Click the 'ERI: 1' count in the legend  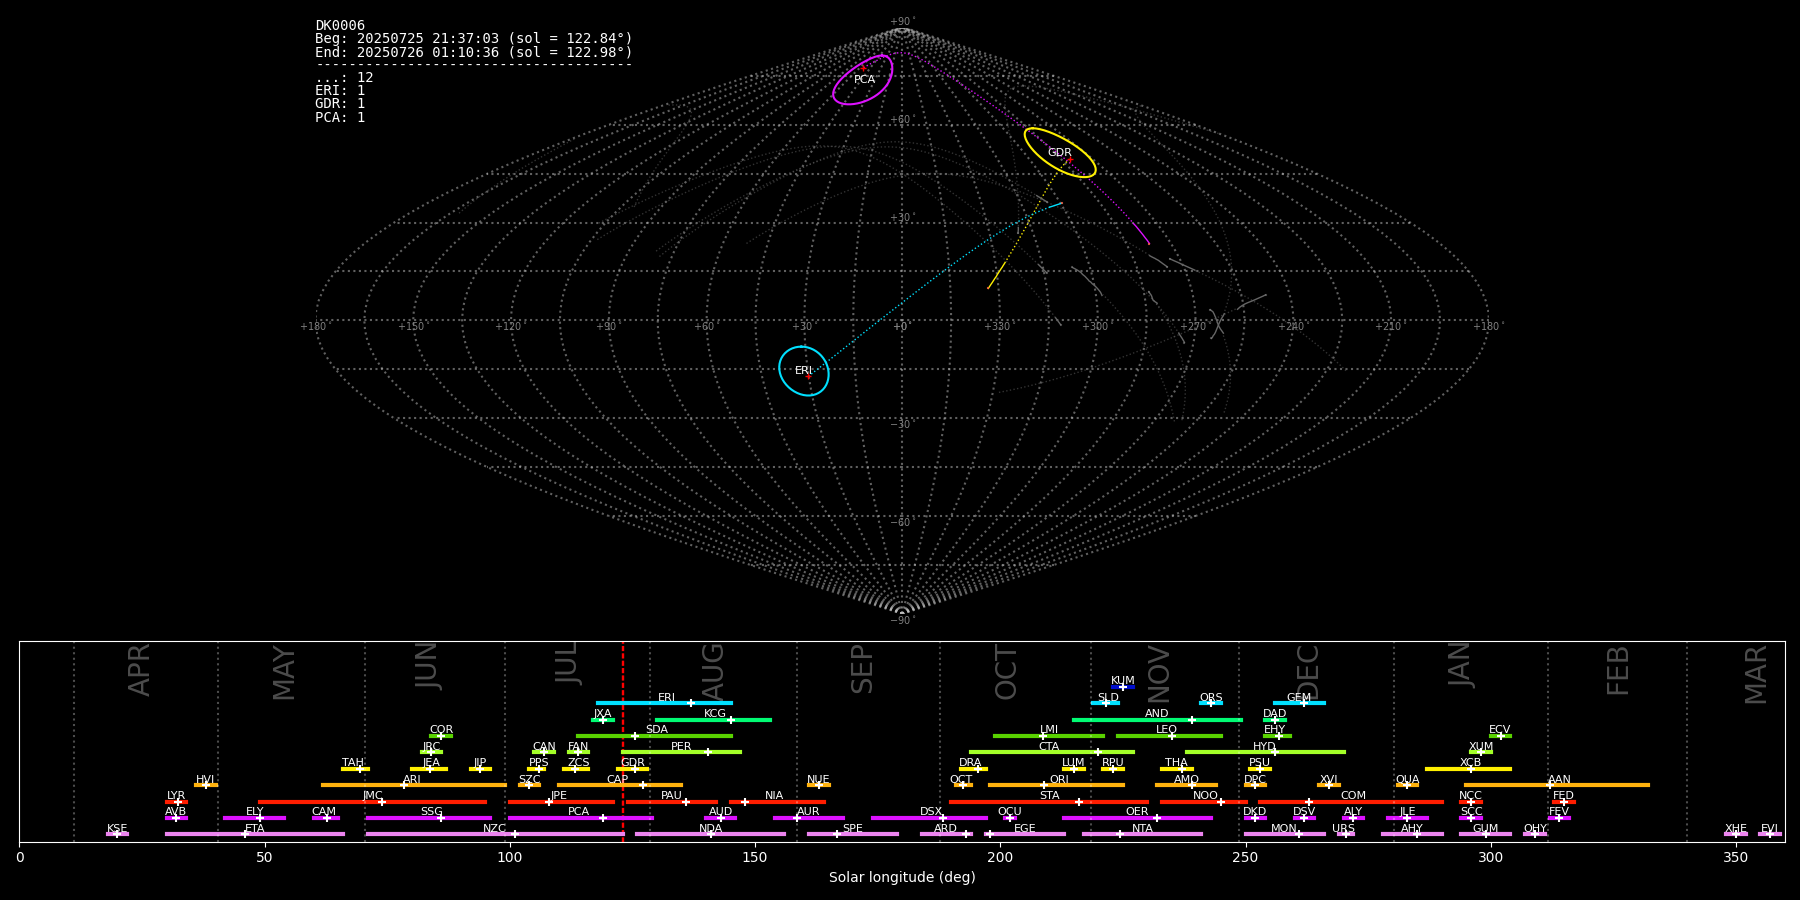[x=340, y=91]
